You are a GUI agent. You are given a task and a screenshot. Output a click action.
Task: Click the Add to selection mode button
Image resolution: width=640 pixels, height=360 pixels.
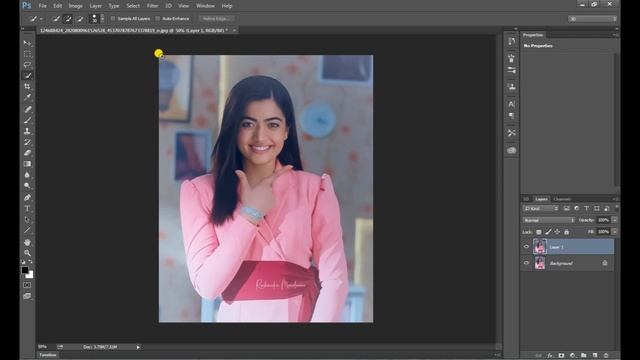pos(68,18)
